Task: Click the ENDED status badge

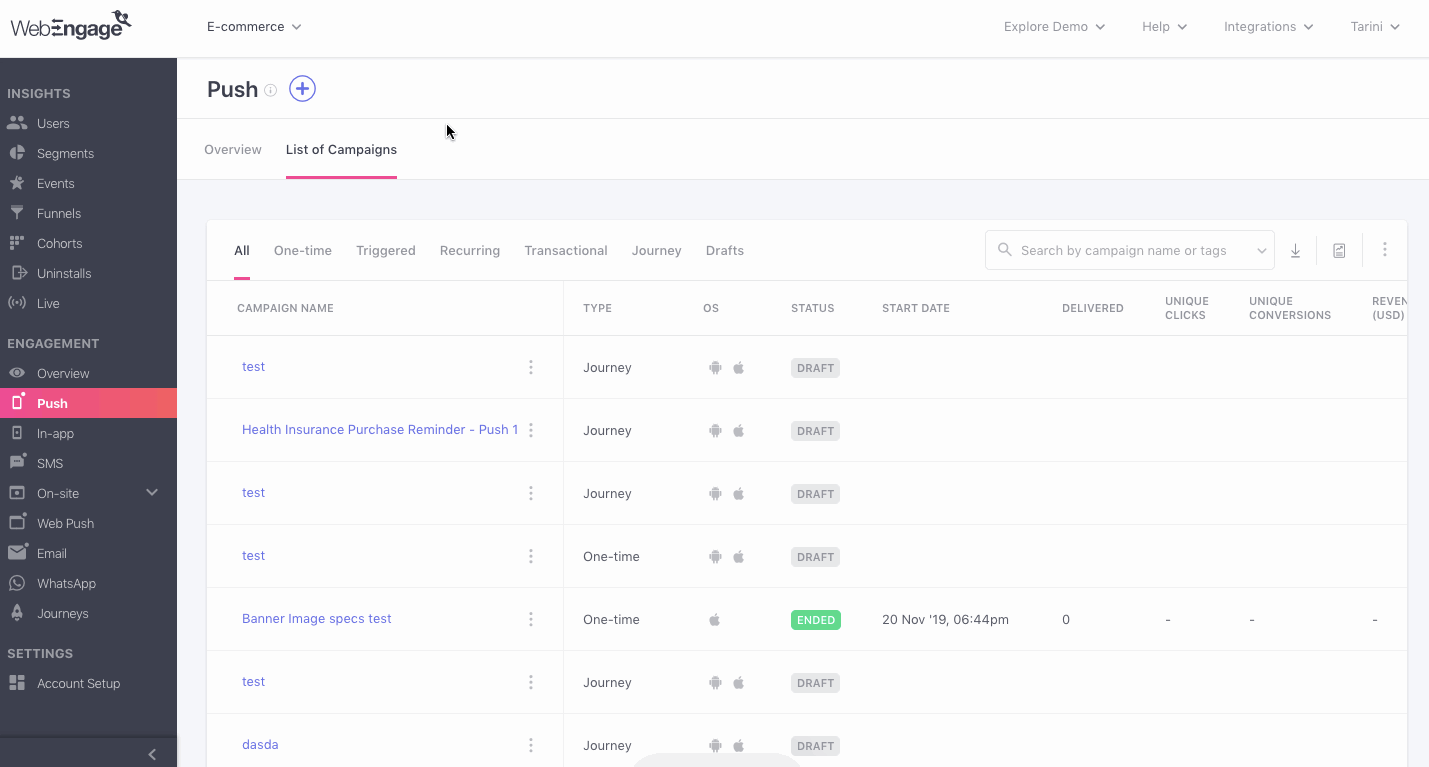Action: point(816,620)
